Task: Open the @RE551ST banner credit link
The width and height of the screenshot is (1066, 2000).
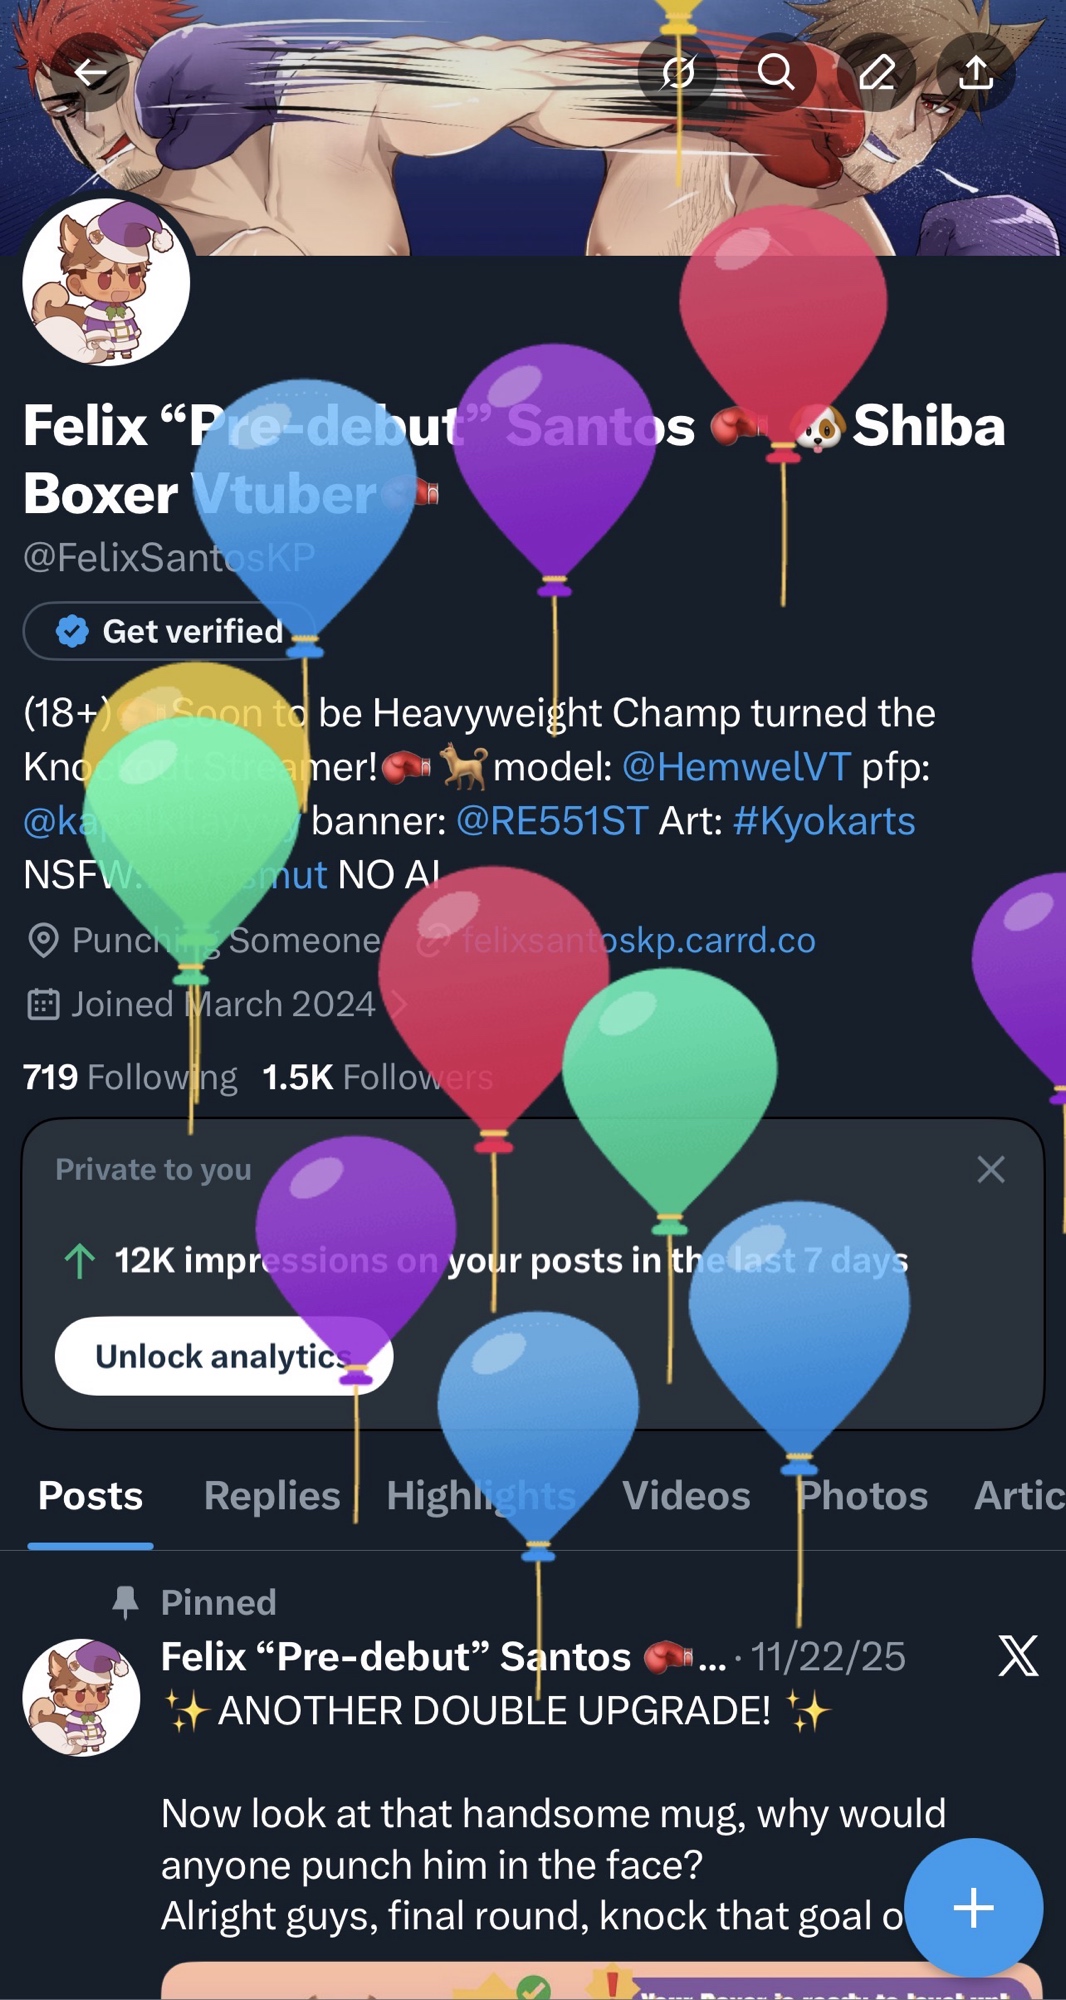Action: [552, 821]
